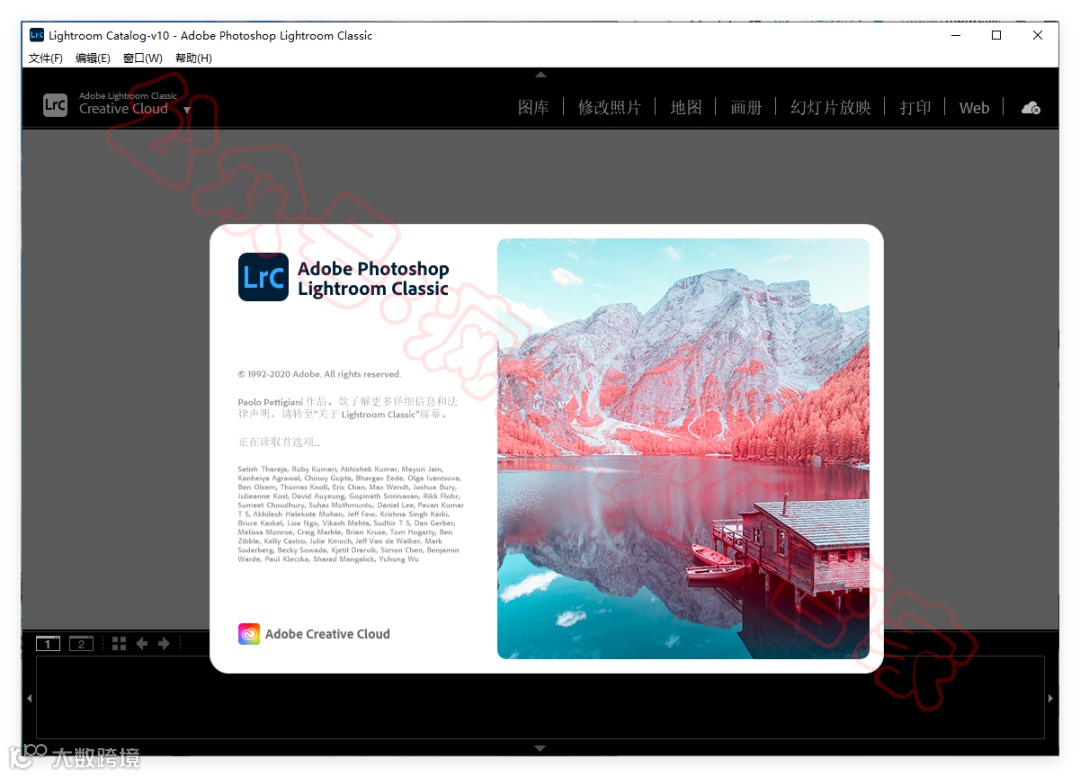Open the 文件(F) menu

(x=45, y=58)
